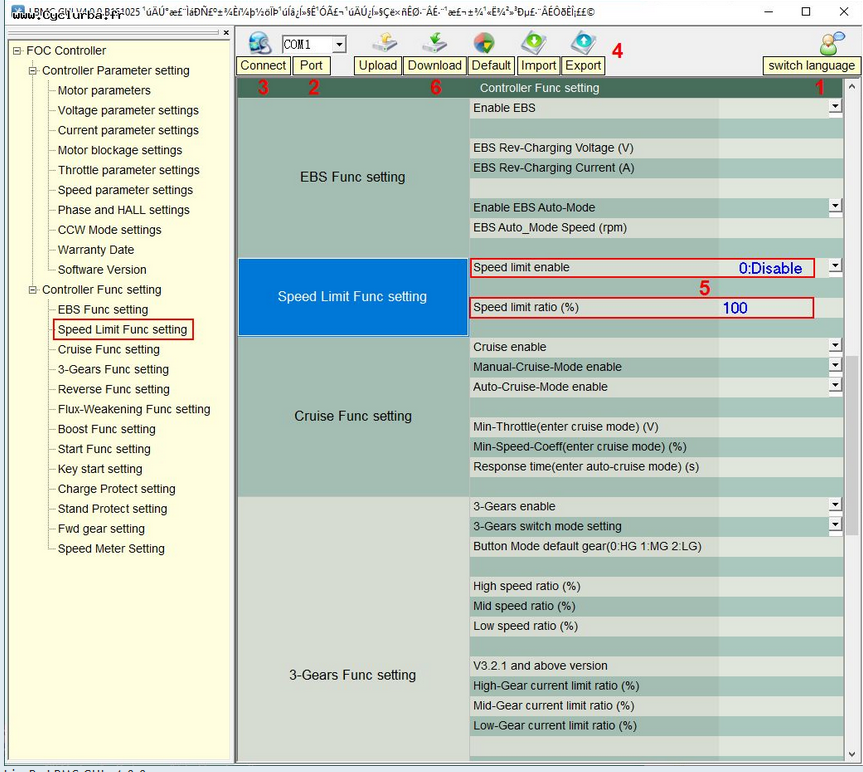Image resolution: width=863 pixels, height=772 pixels.
Task: Collapse the Controller Func setting tree node
Action: pos(33,290)
